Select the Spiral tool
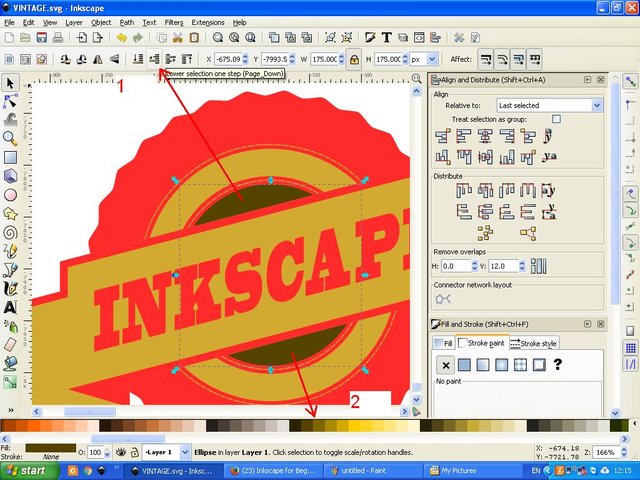The image size is (640, 480). click(10, 233)
